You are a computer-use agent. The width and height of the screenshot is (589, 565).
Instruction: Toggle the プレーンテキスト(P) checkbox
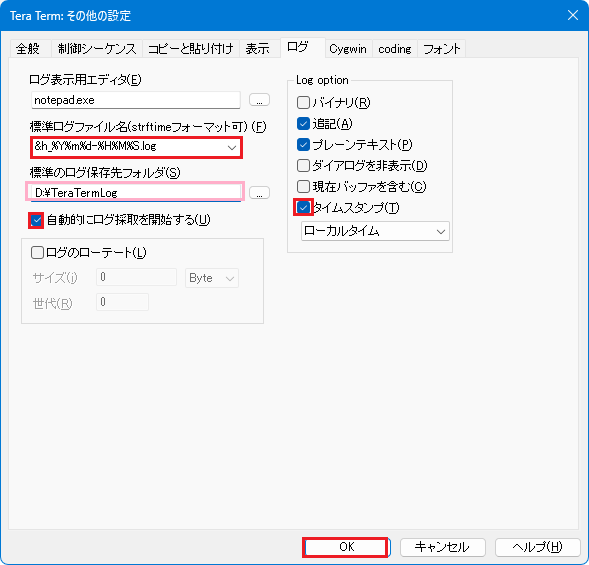coord(303,145)
